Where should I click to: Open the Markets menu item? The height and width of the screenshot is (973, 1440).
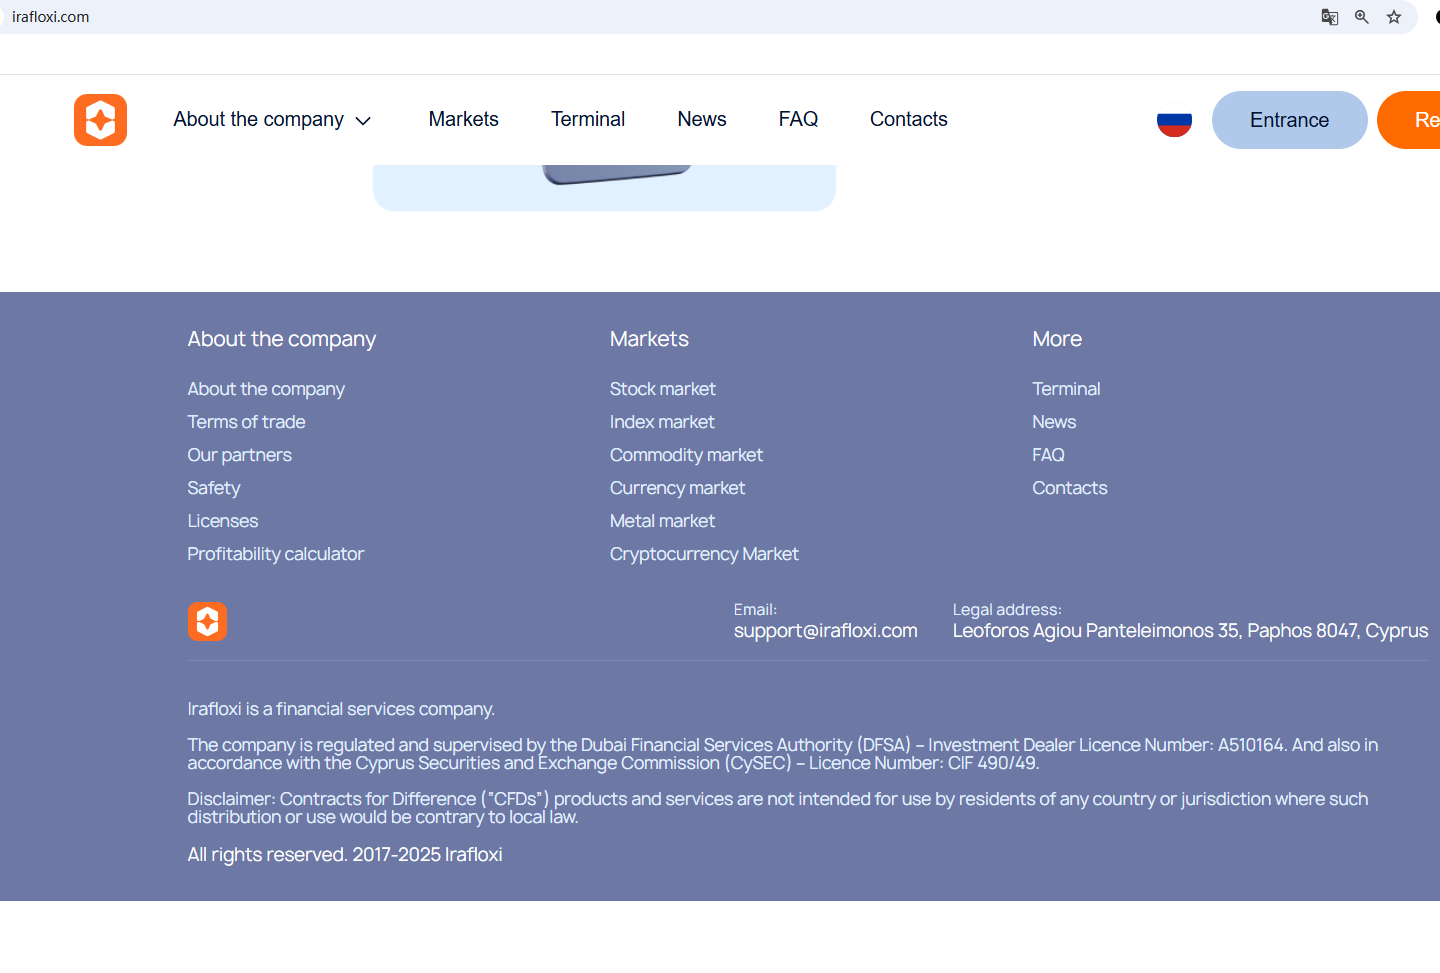point(463,120)
